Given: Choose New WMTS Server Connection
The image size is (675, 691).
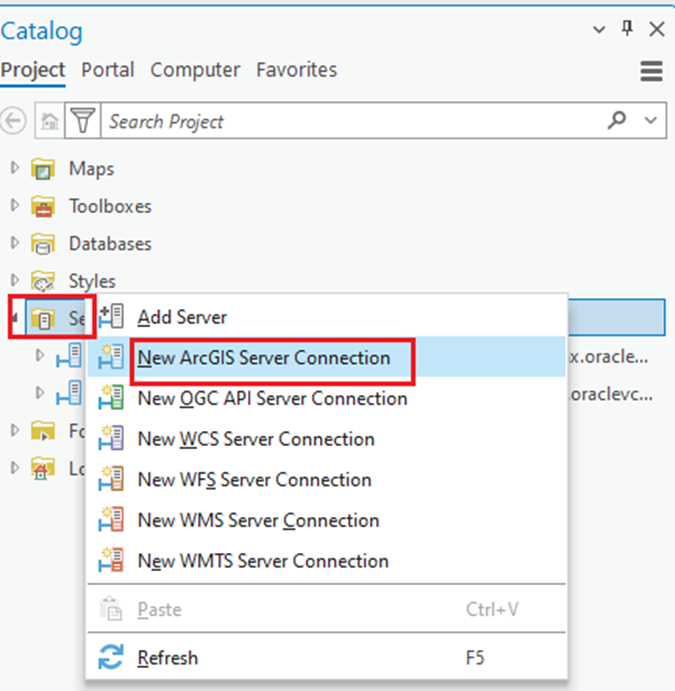Looking at the screenshot, I should coord(326,560).
